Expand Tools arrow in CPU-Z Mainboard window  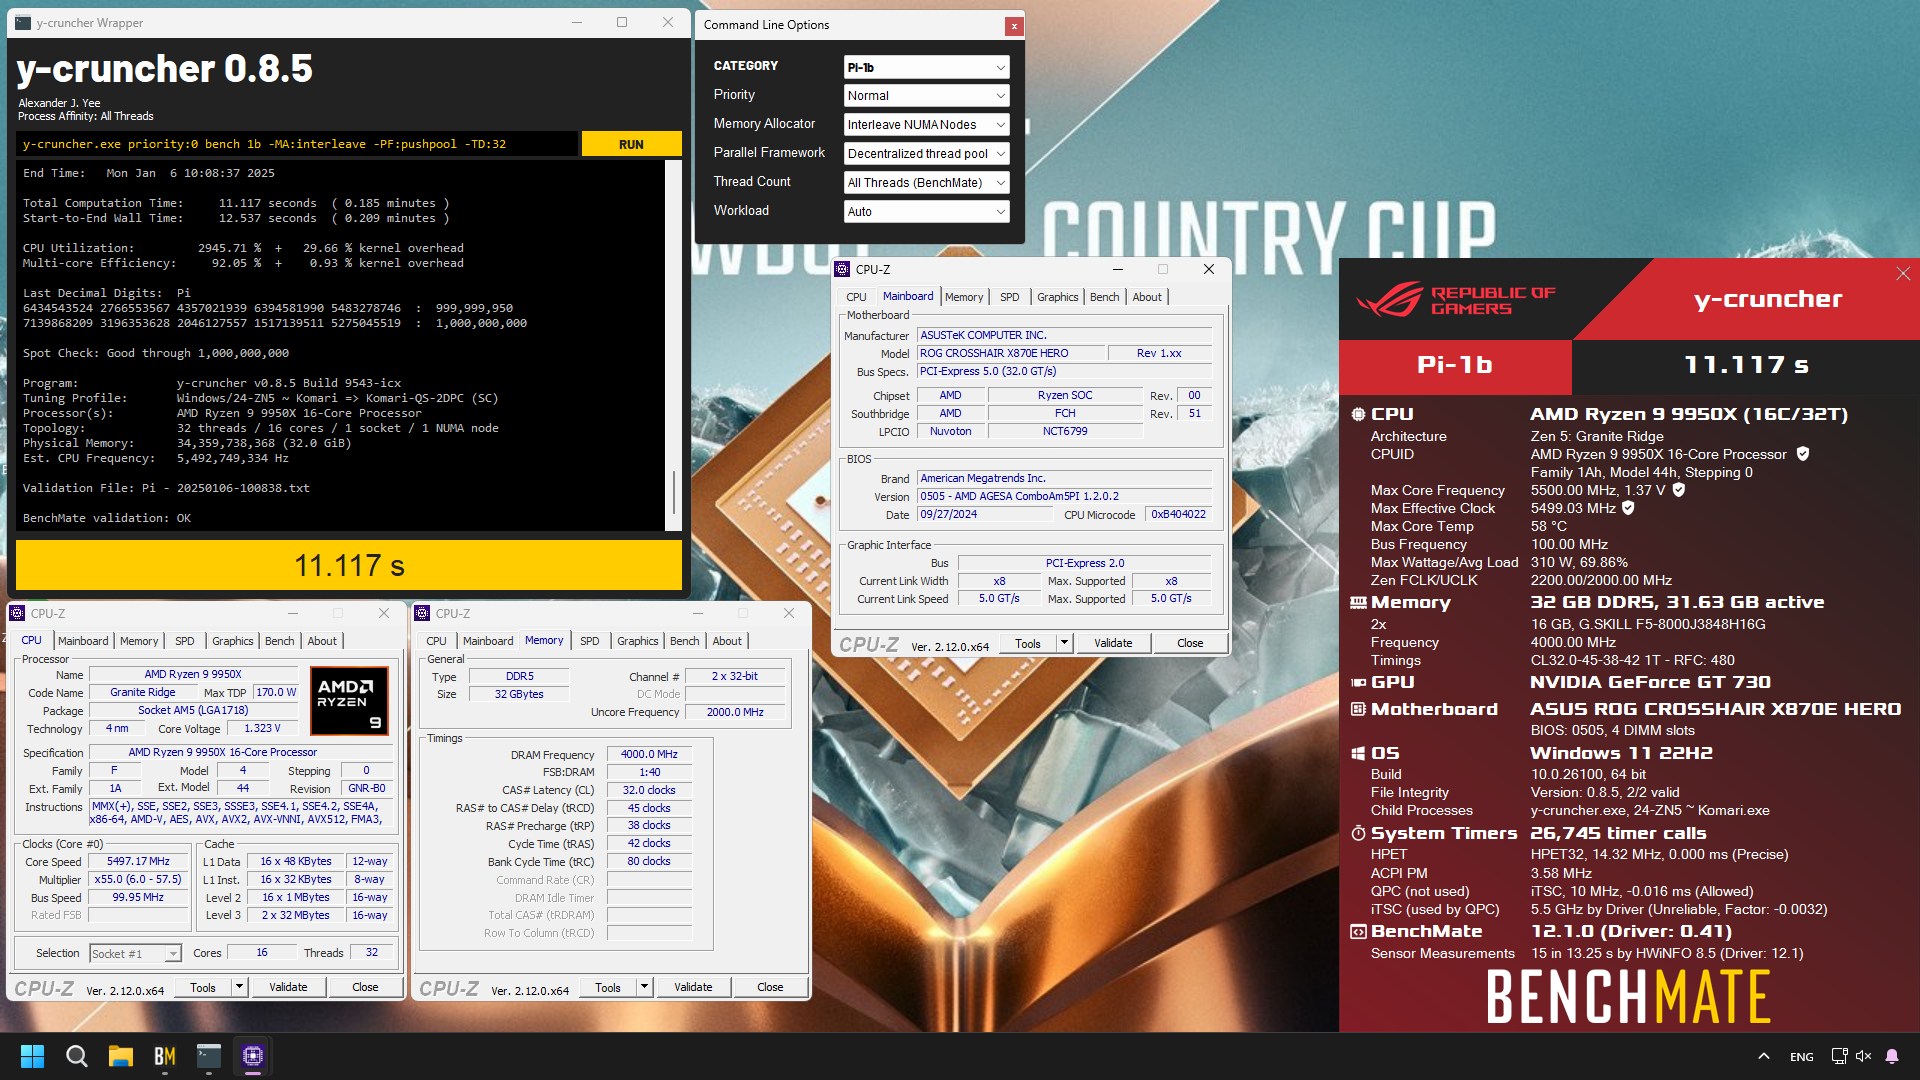1064,643
